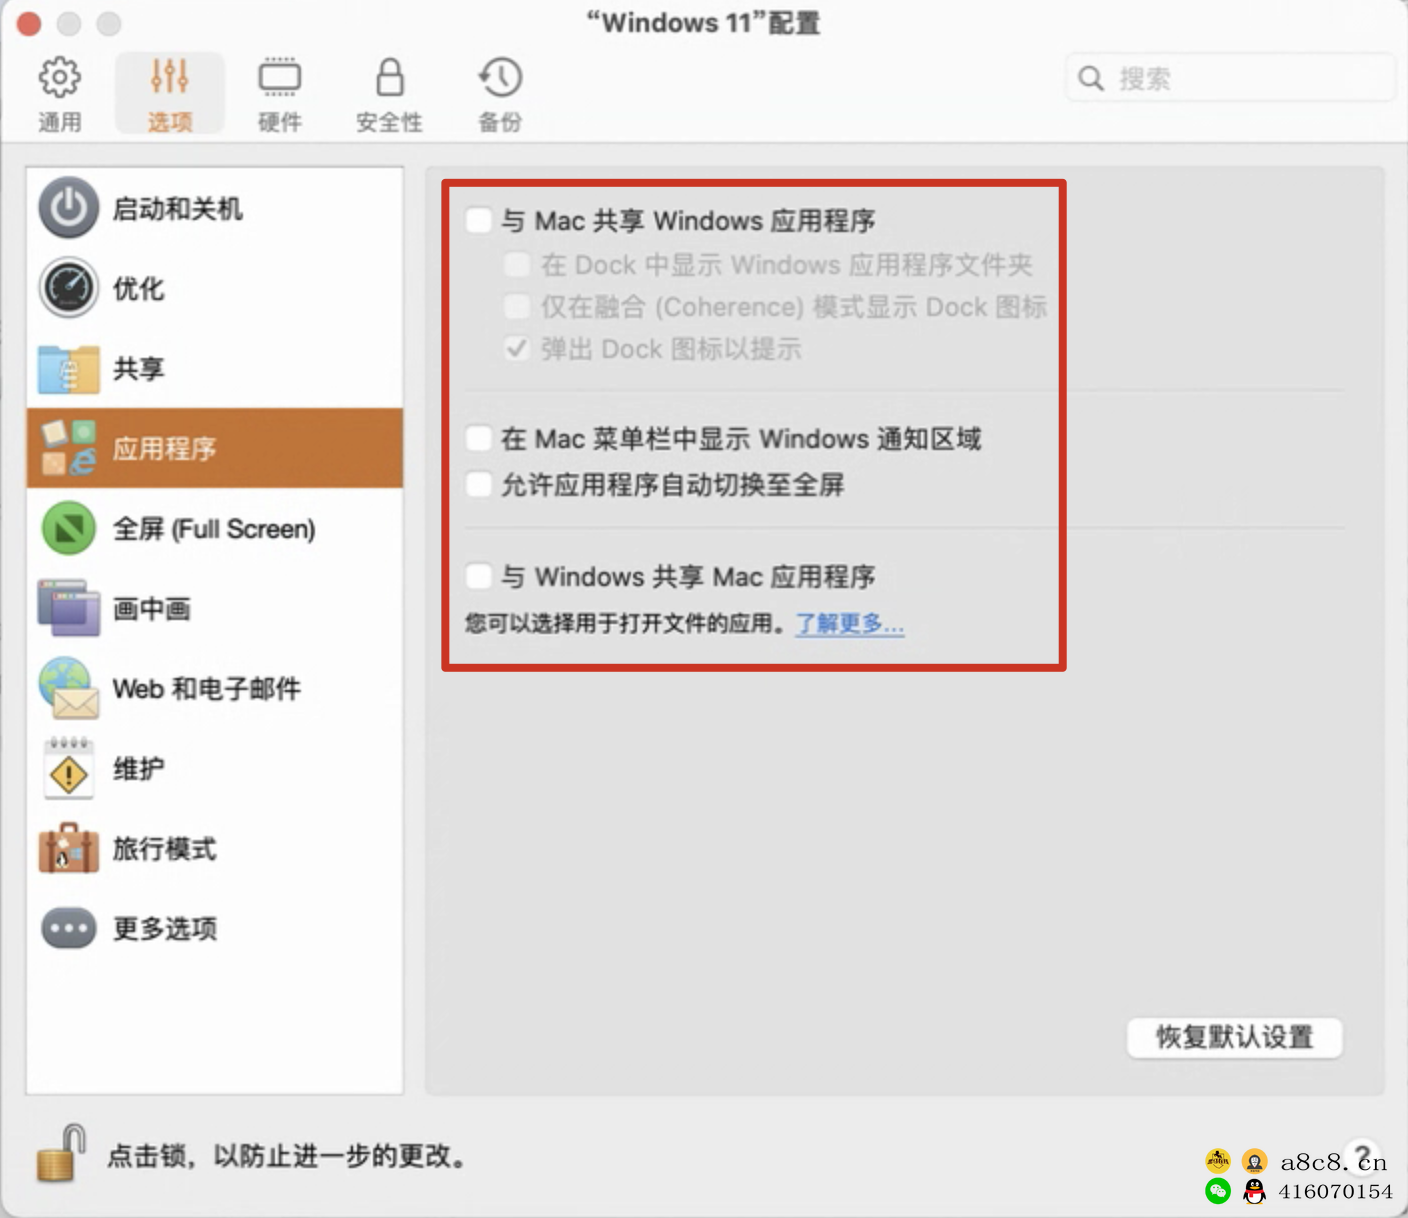Click the 共享 sidebar label

click(x=138, y=369)
